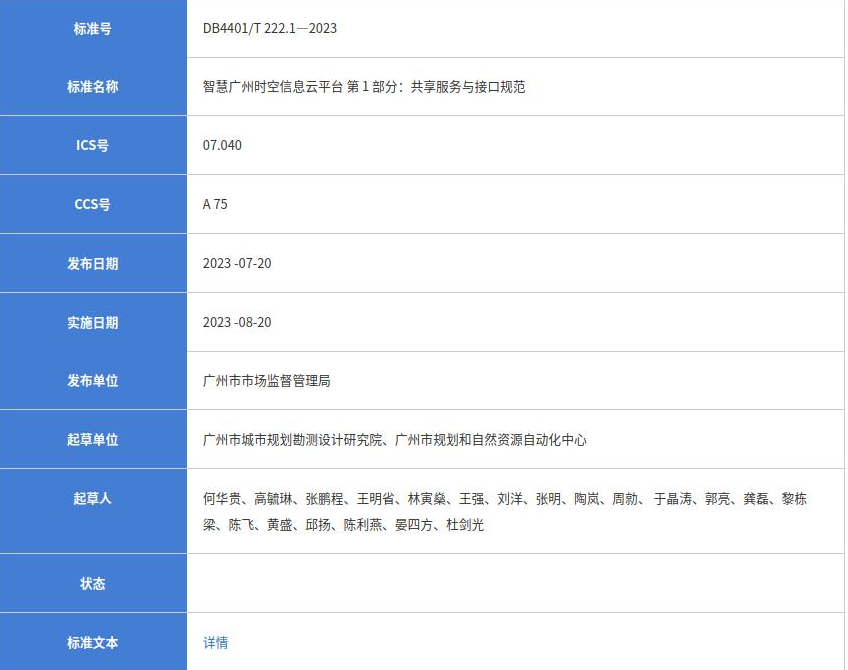Click the 状态 header cell
Screen dimensions: 848x670
(93, 583)
